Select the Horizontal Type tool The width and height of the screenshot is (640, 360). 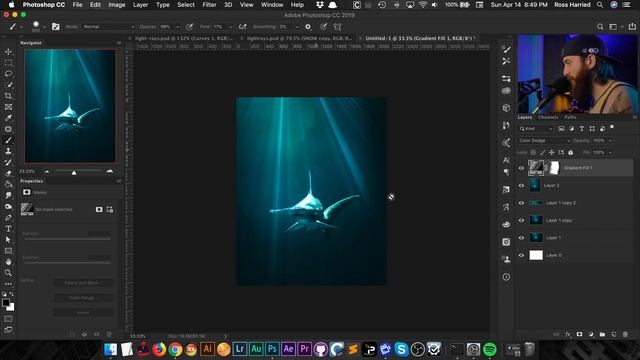click(8, 229)
